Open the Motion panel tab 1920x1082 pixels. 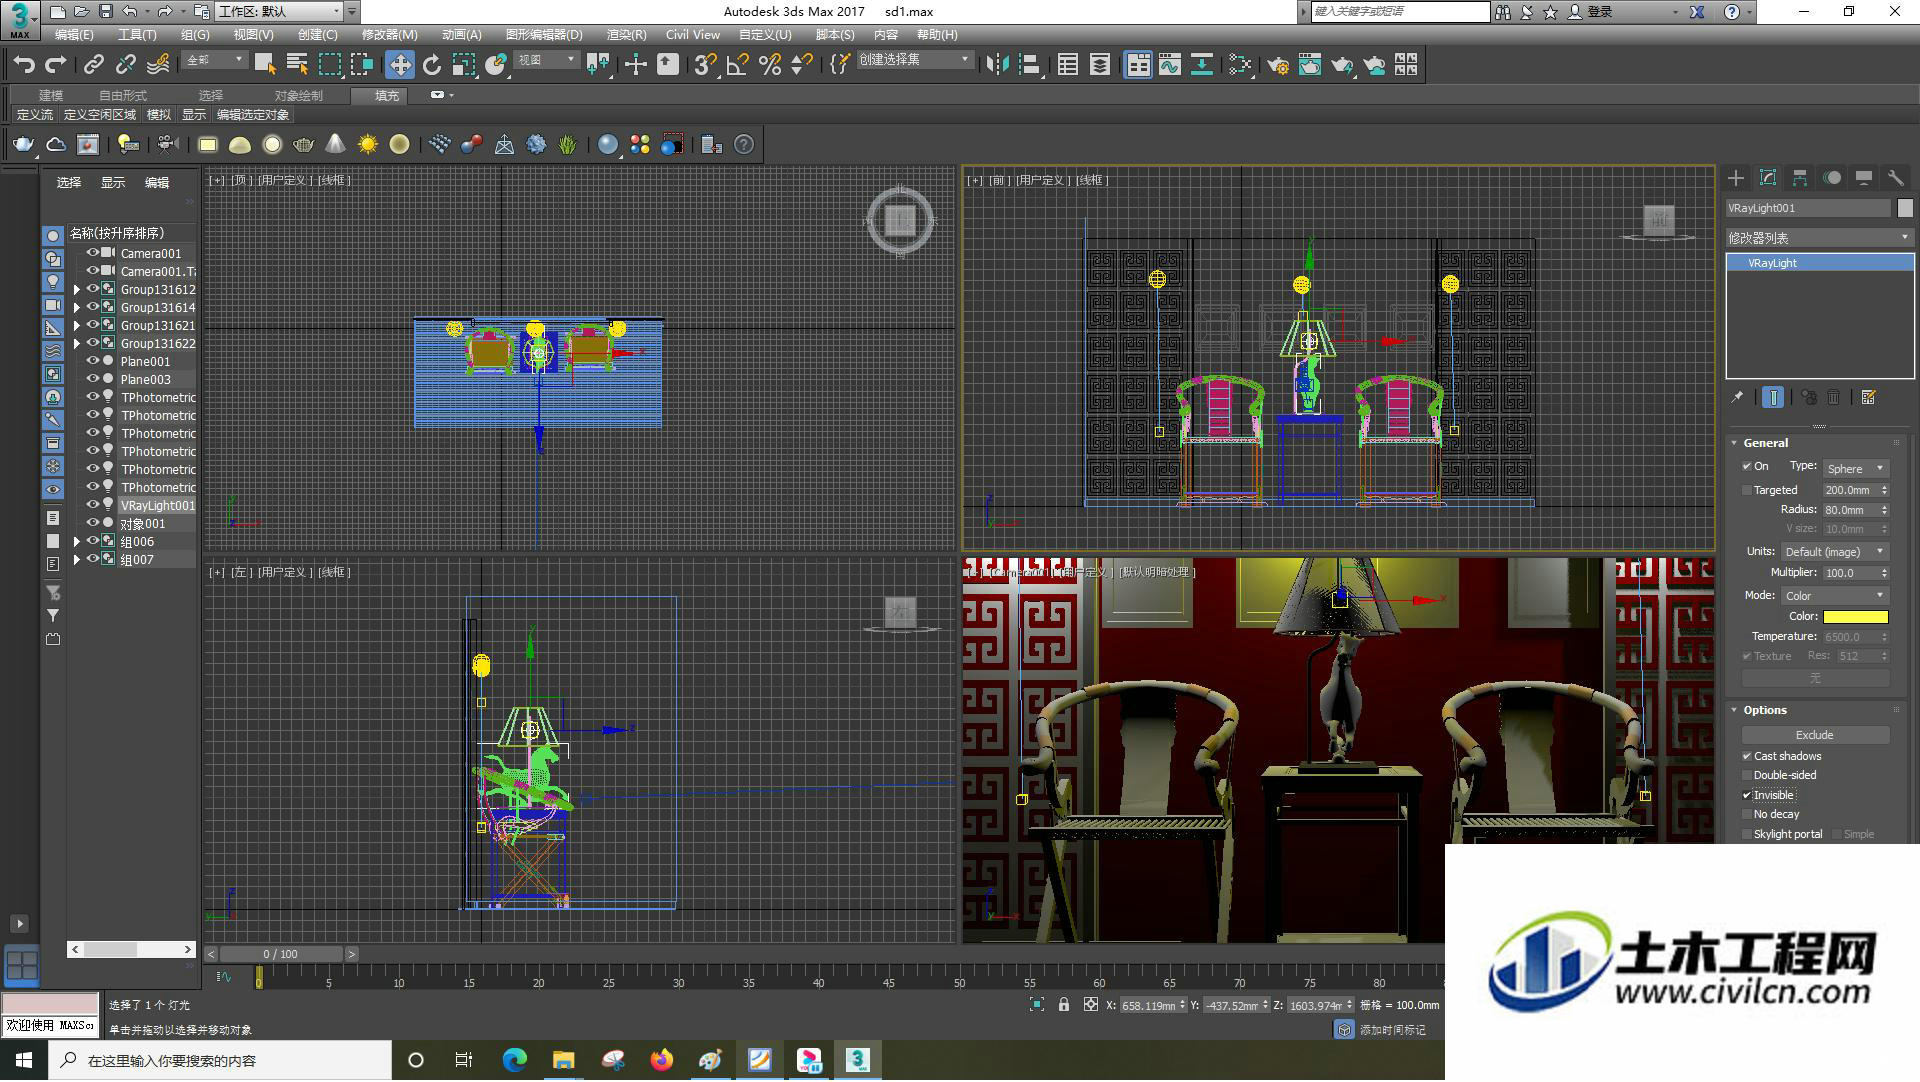tap(1832, 178)
